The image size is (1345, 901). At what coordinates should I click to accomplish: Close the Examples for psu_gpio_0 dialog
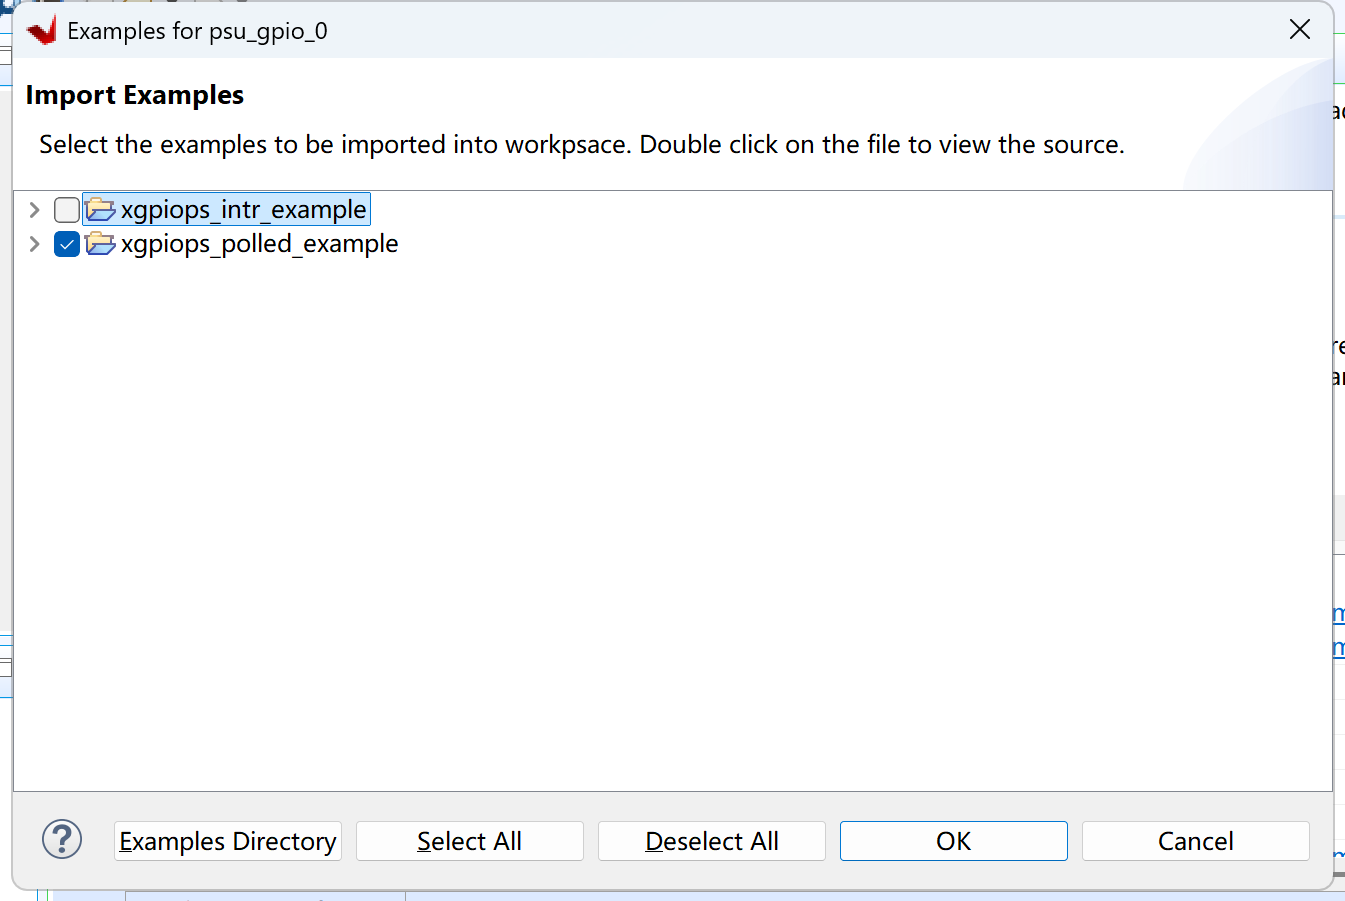point(1300,30)
